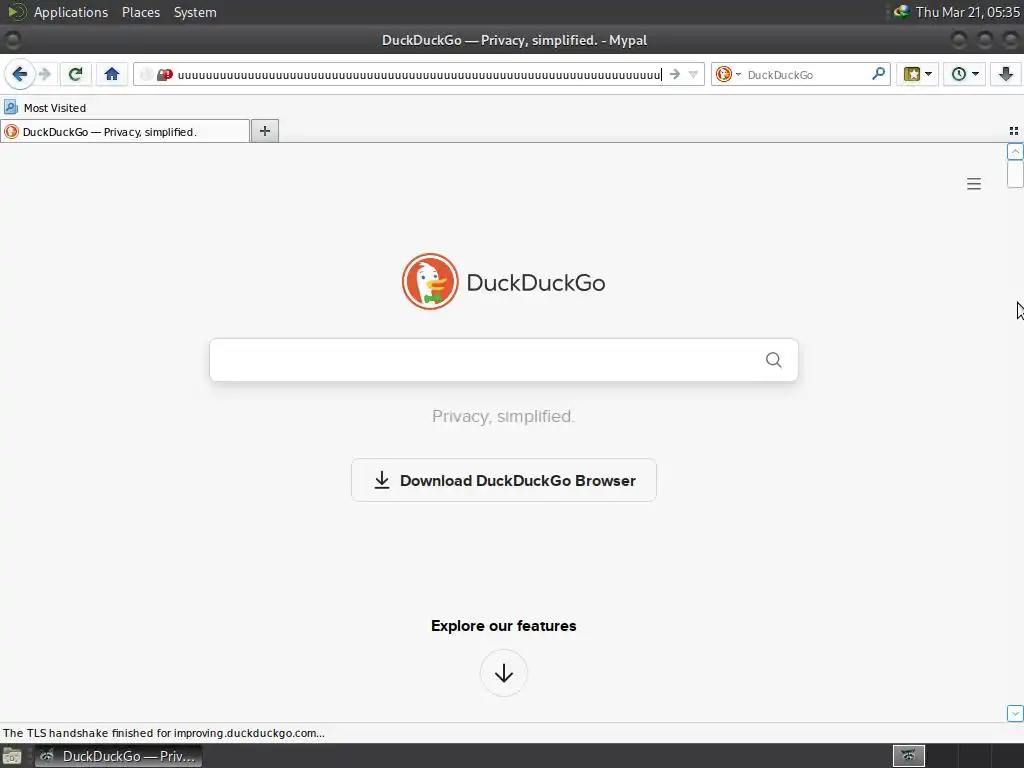Click the address bar URL text
This screenshot has width=1024, height=768.
[419, 75]
